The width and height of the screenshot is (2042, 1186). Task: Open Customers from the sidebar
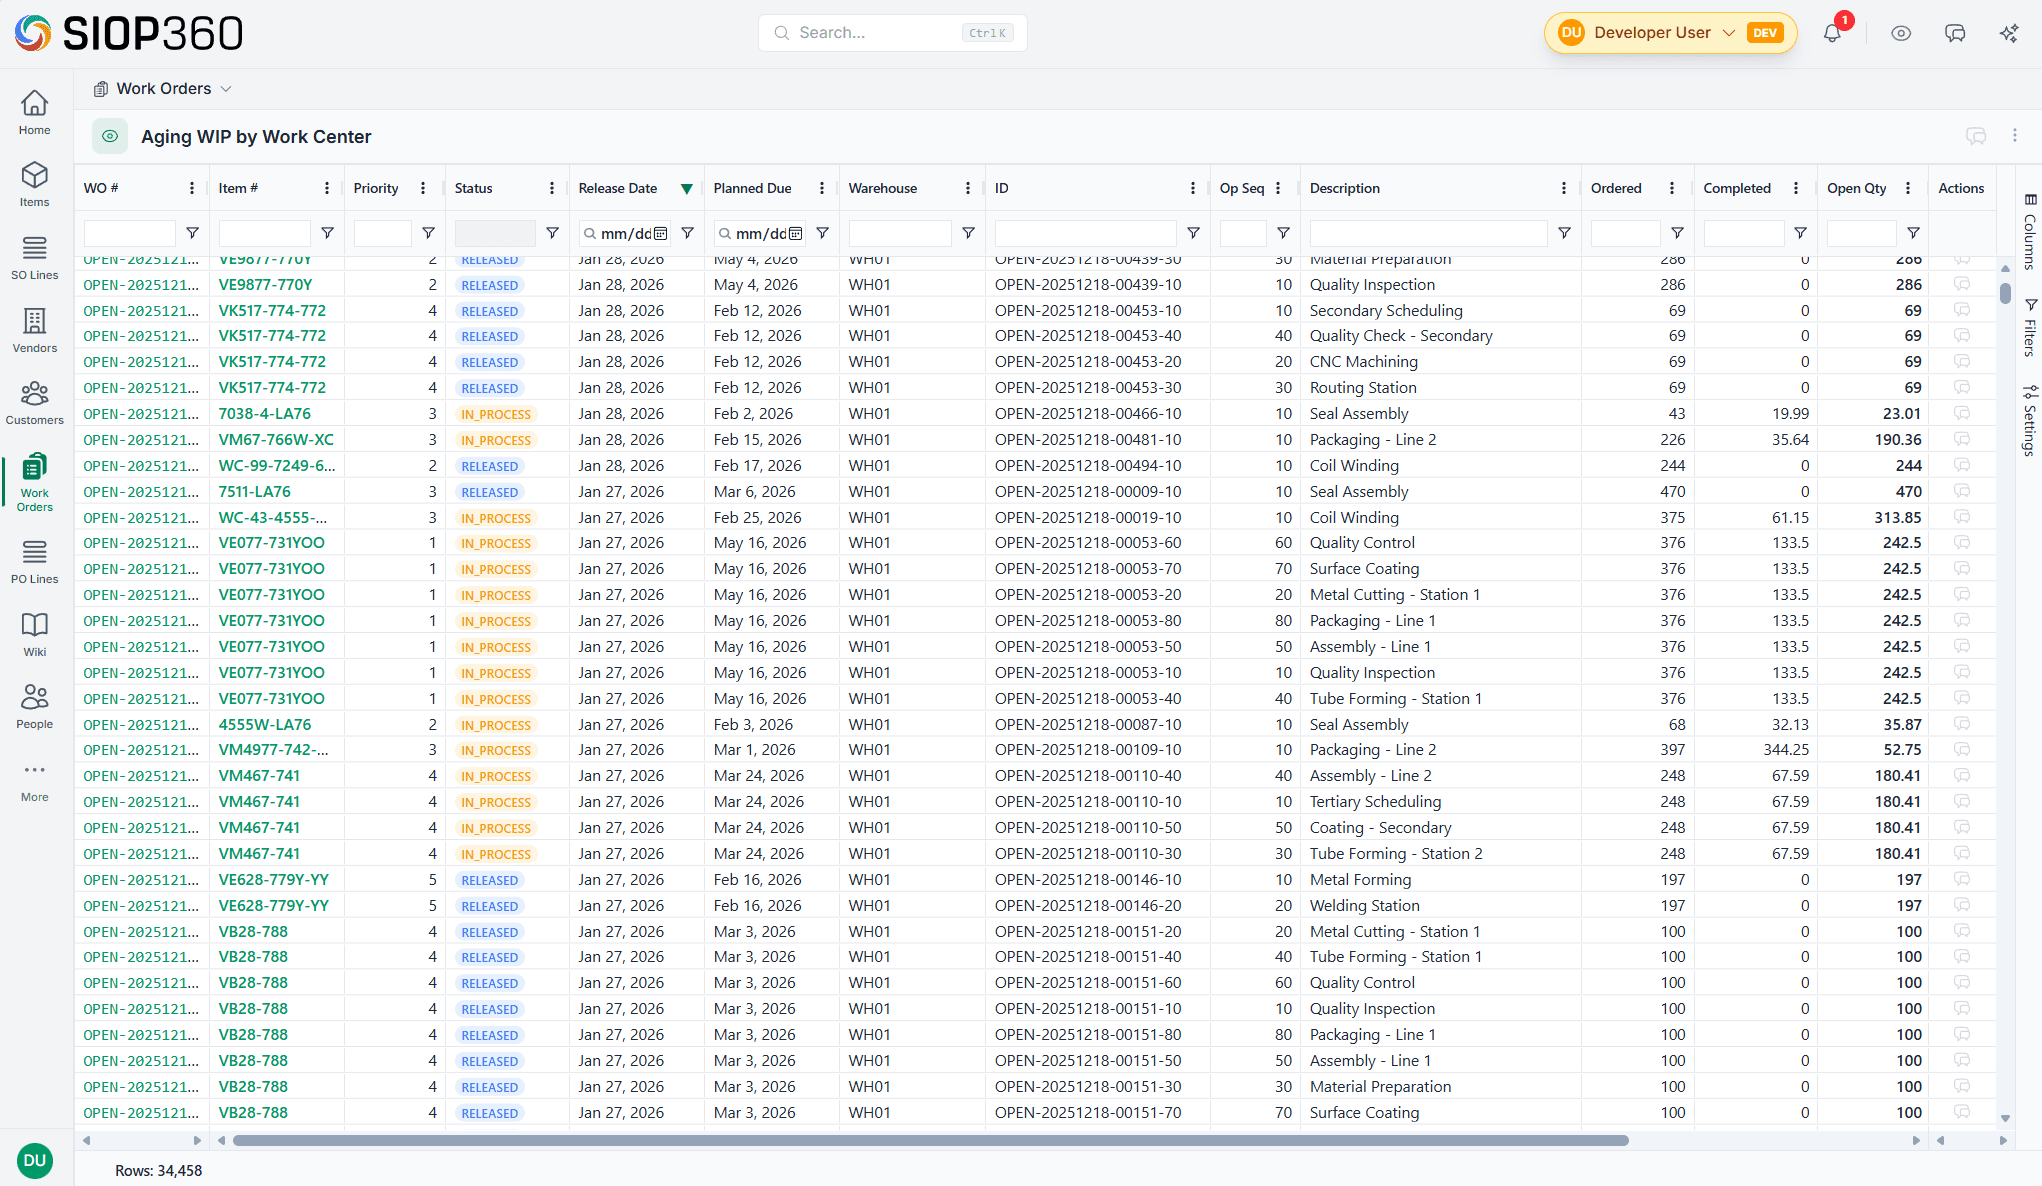point(34,402)
